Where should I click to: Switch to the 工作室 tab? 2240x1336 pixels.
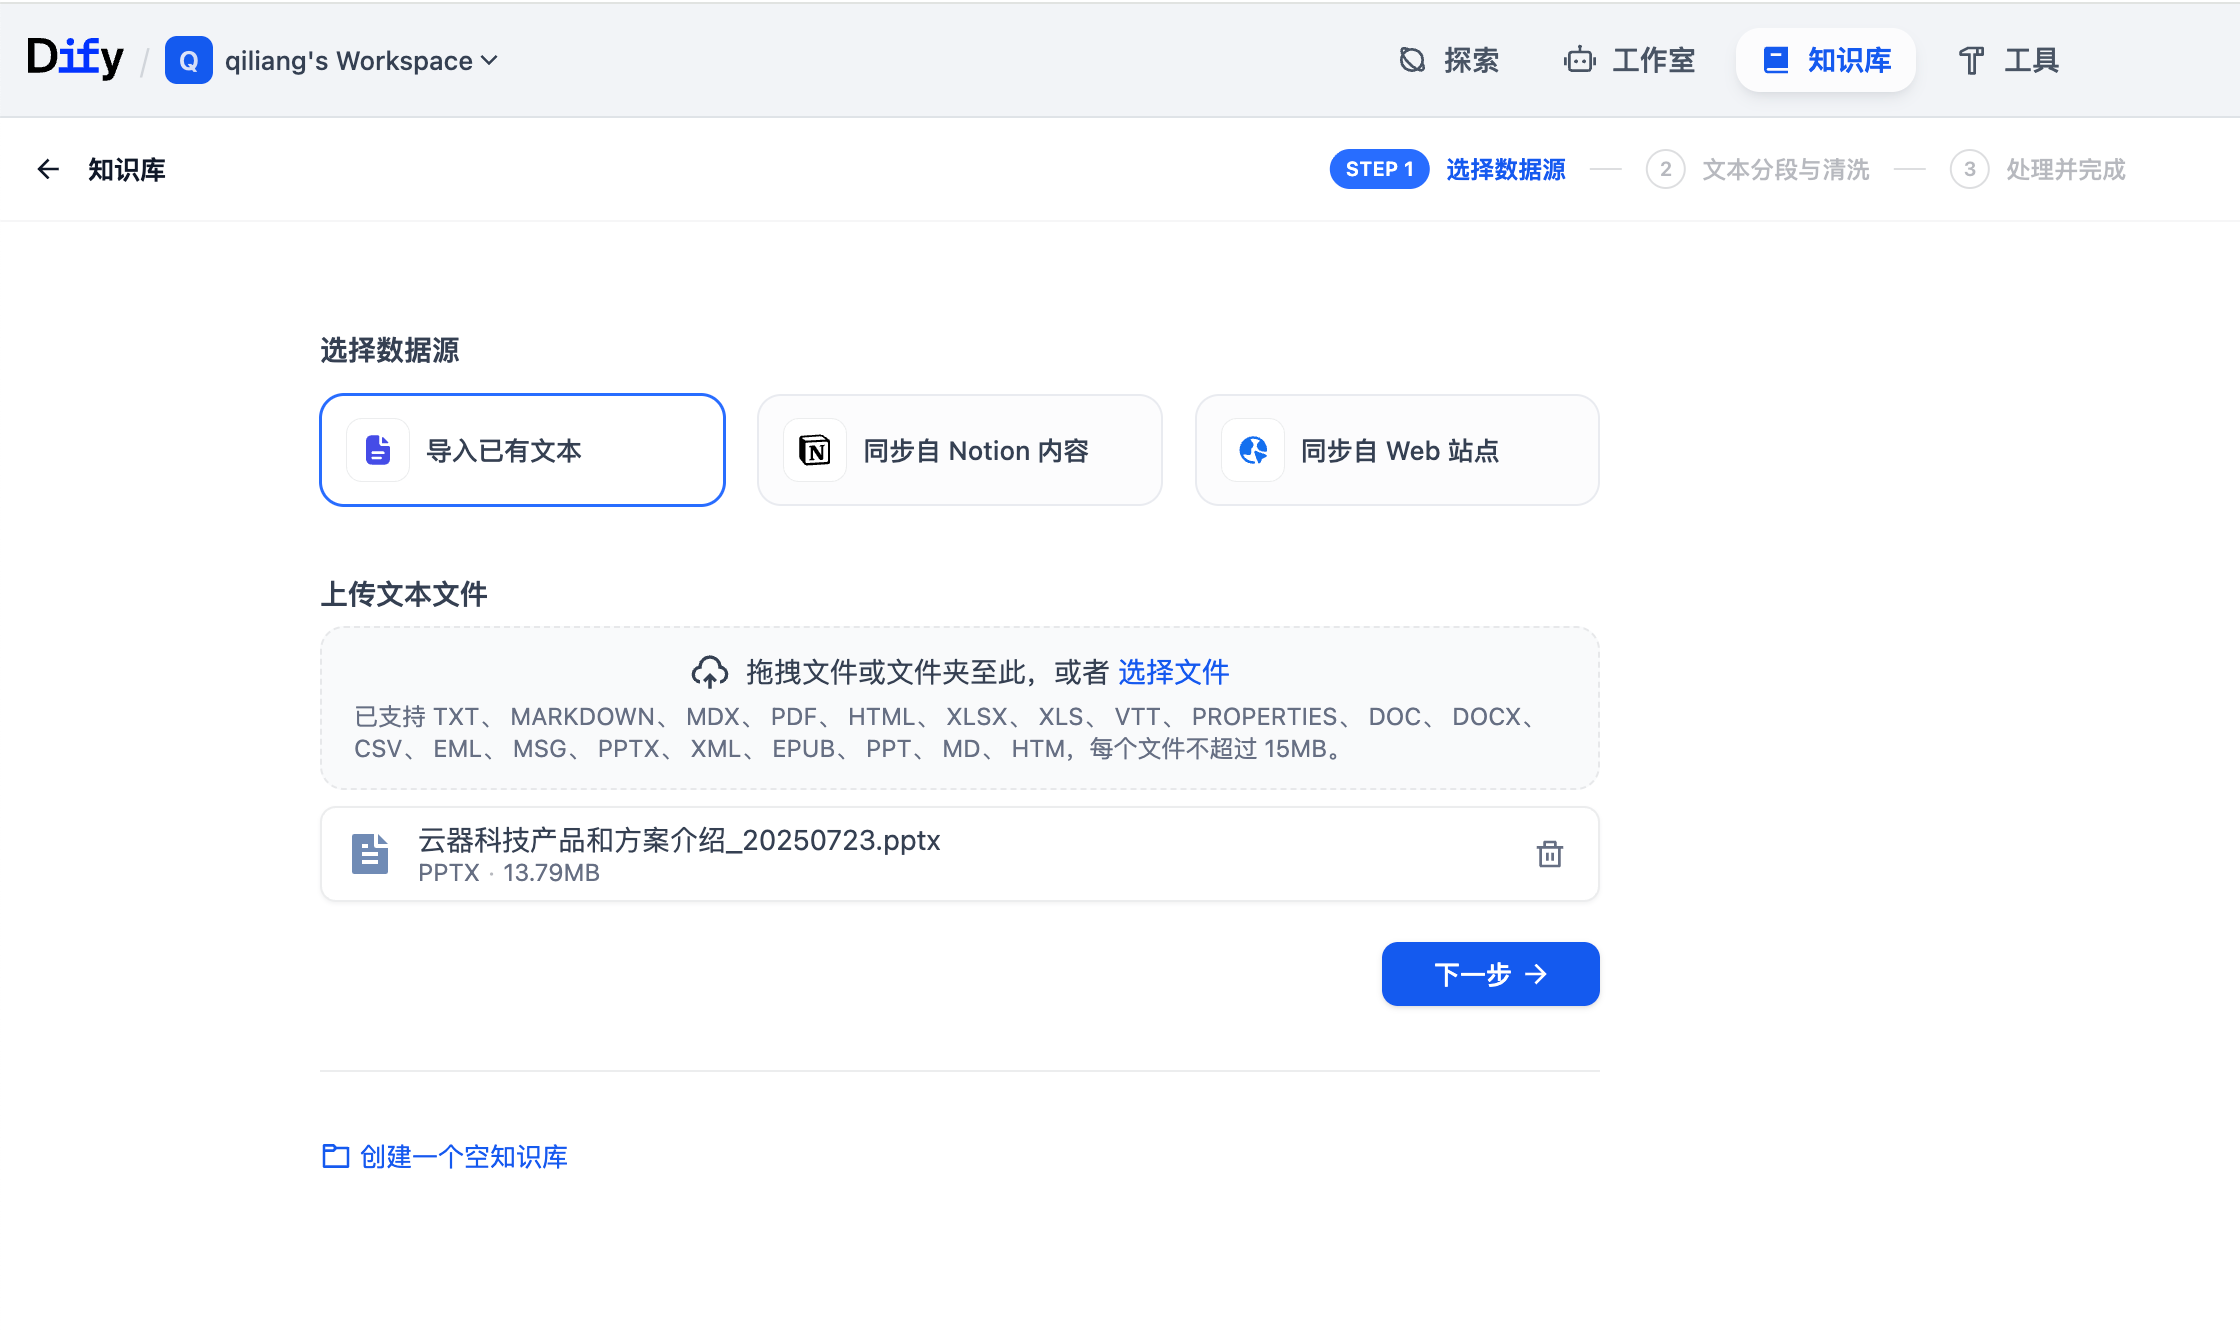tap(1630, 60)
